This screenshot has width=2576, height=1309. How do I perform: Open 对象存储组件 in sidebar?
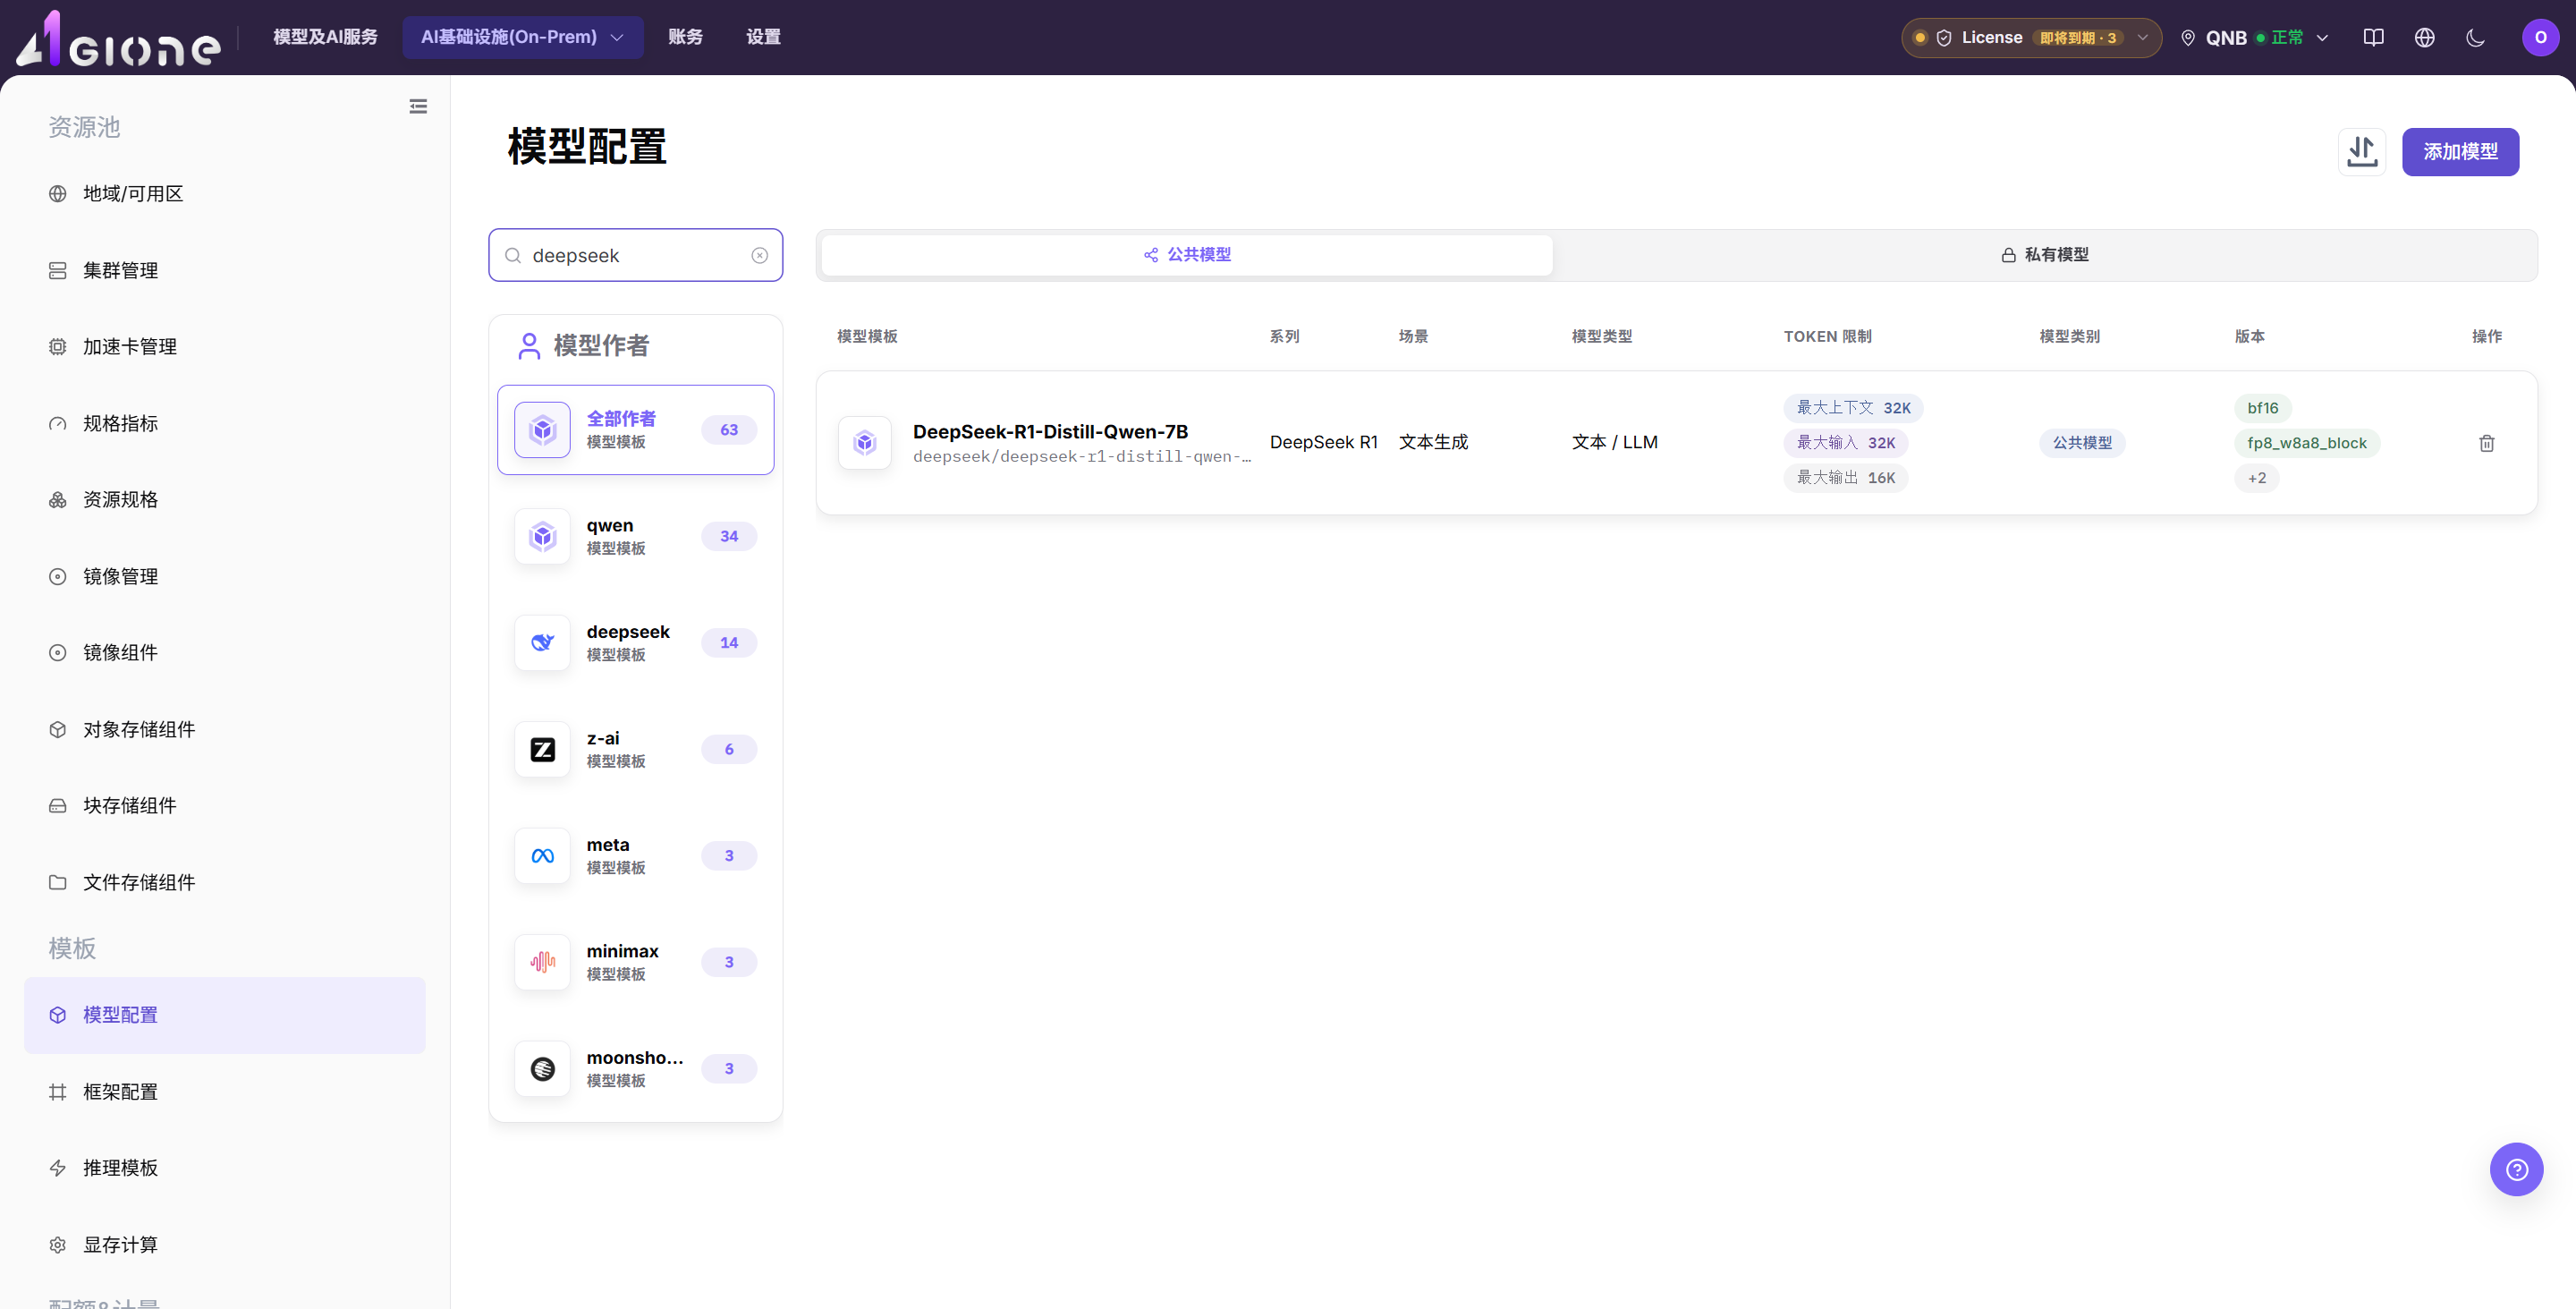click(x=225, y=730)
